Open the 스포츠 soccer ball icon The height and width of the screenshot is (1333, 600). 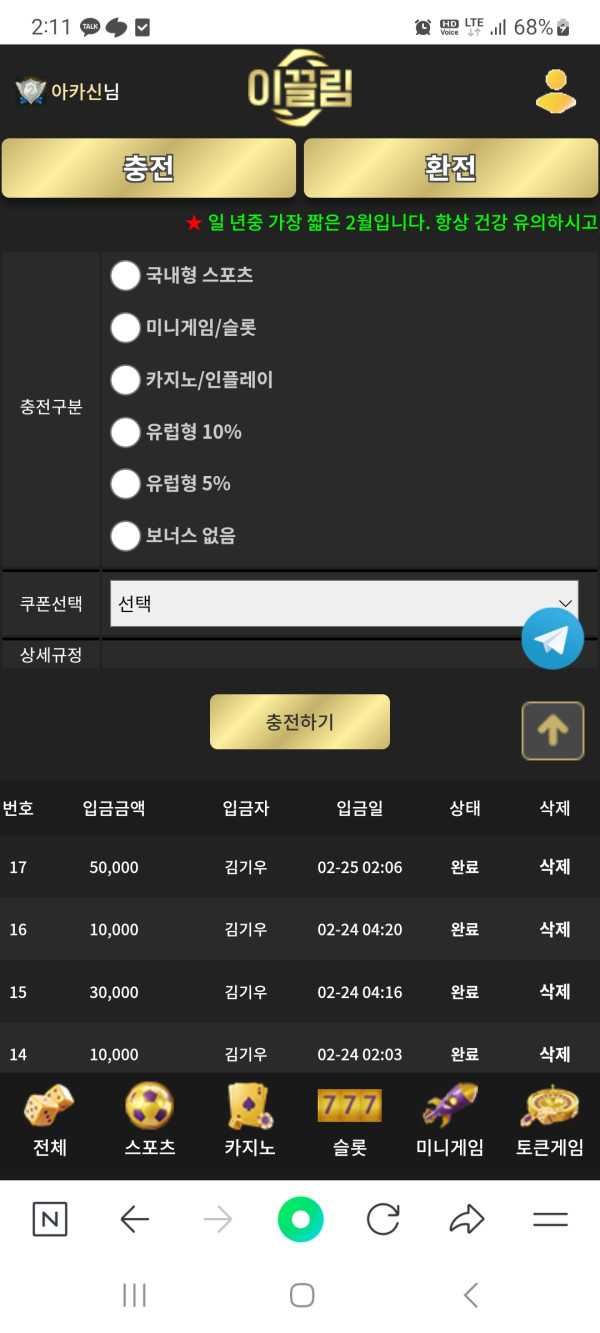pyautogui.click(x=149, y=1107)
